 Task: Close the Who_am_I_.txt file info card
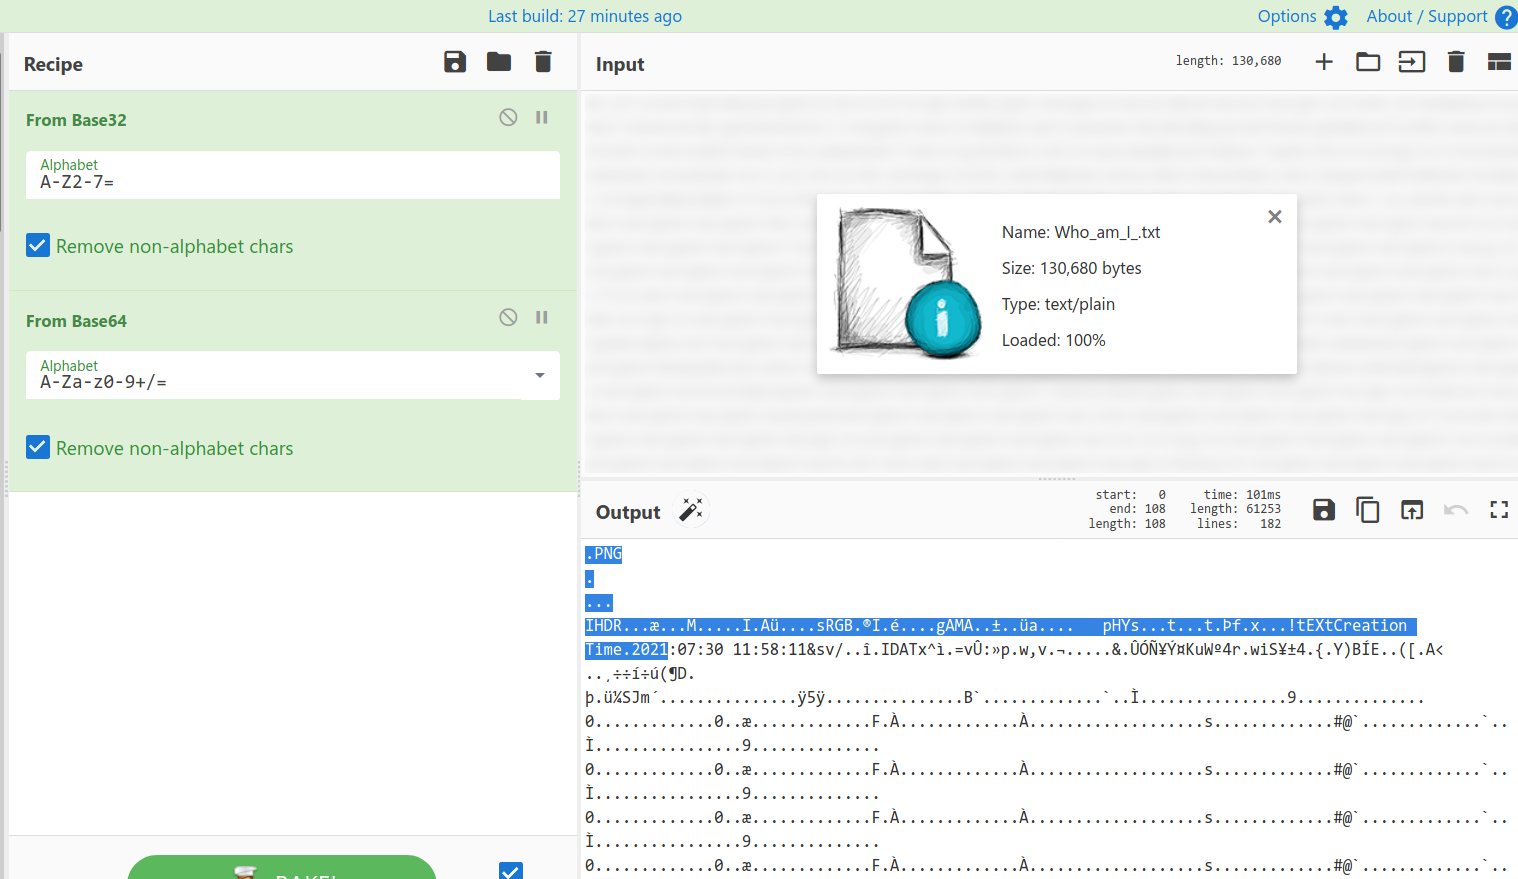1275,217
